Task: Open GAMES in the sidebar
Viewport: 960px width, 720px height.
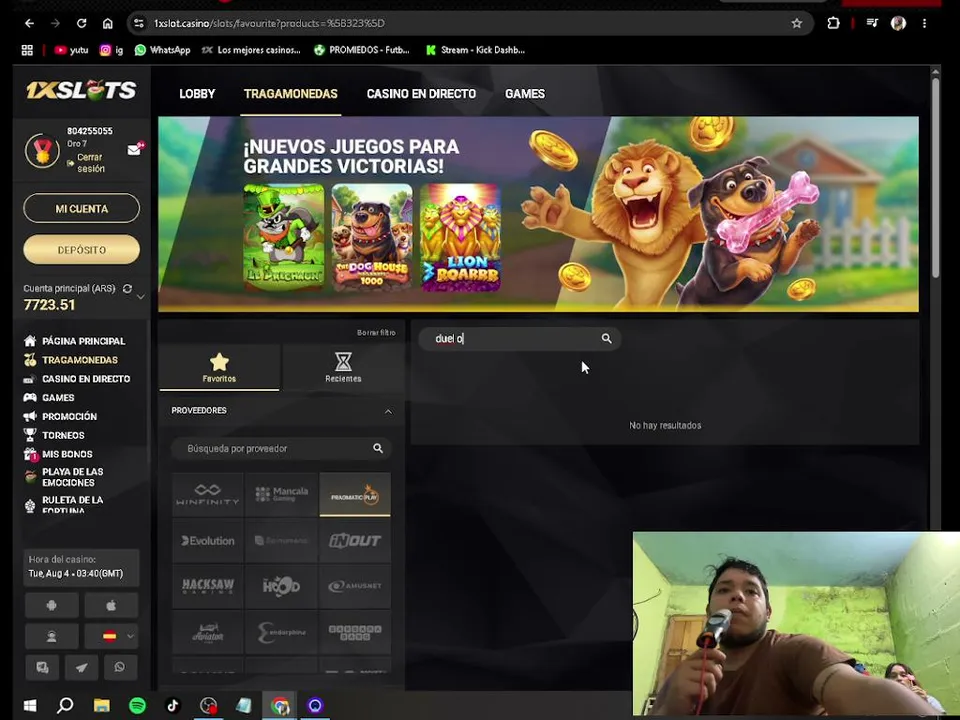Action: click(x=49, y=397)
